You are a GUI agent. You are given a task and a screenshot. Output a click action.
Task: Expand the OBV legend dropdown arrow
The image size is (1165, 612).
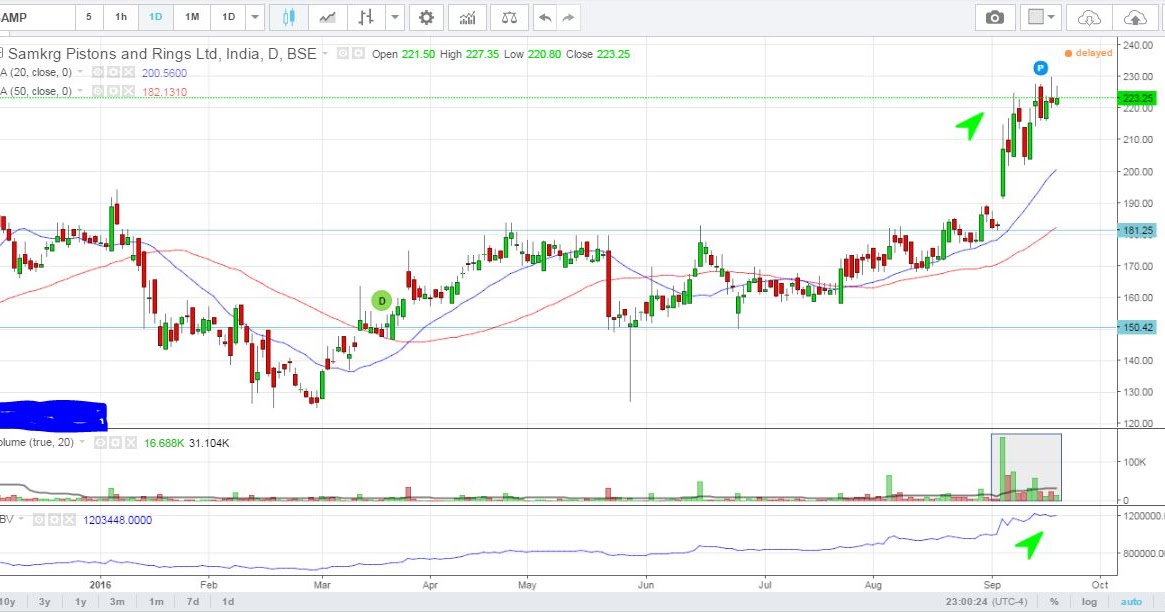pyautogui.click(x=21, y=519)
